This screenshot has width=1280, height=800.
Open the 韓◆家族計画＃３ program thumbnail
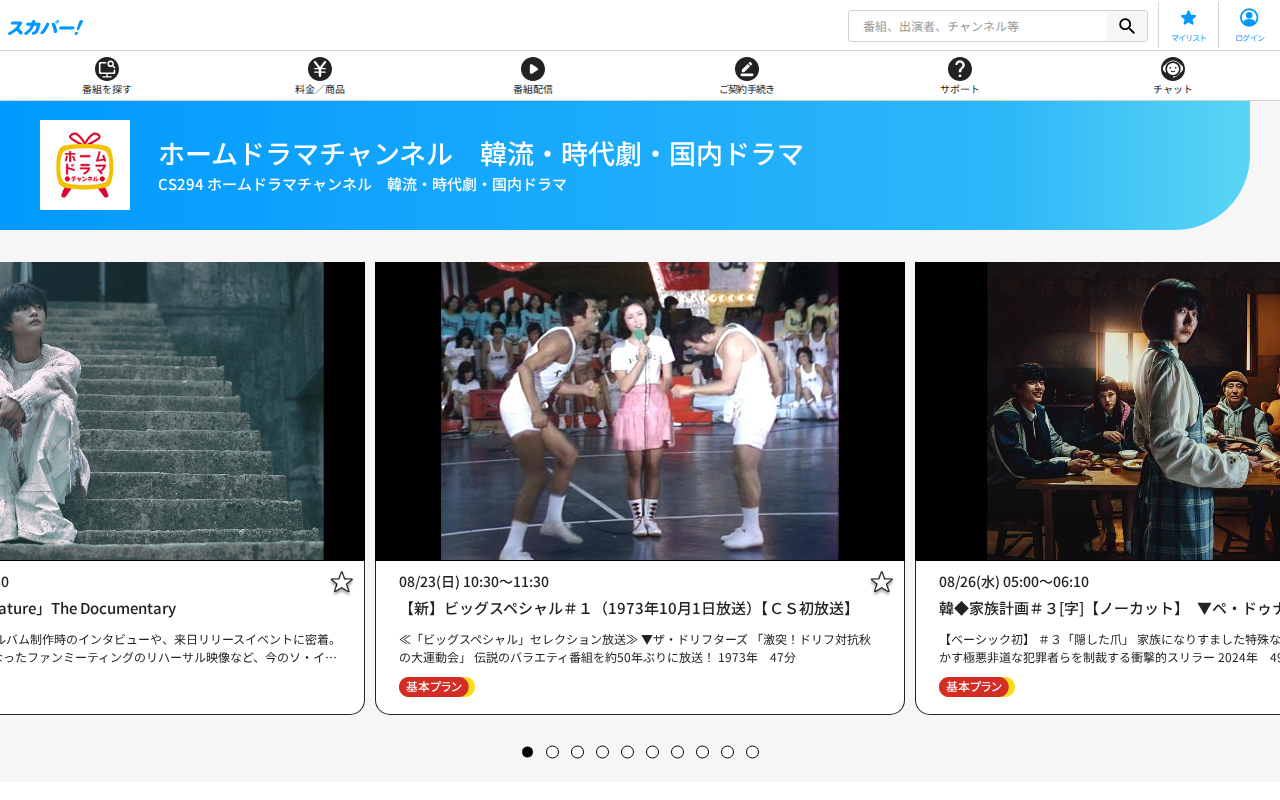(x=1098, y=411)
